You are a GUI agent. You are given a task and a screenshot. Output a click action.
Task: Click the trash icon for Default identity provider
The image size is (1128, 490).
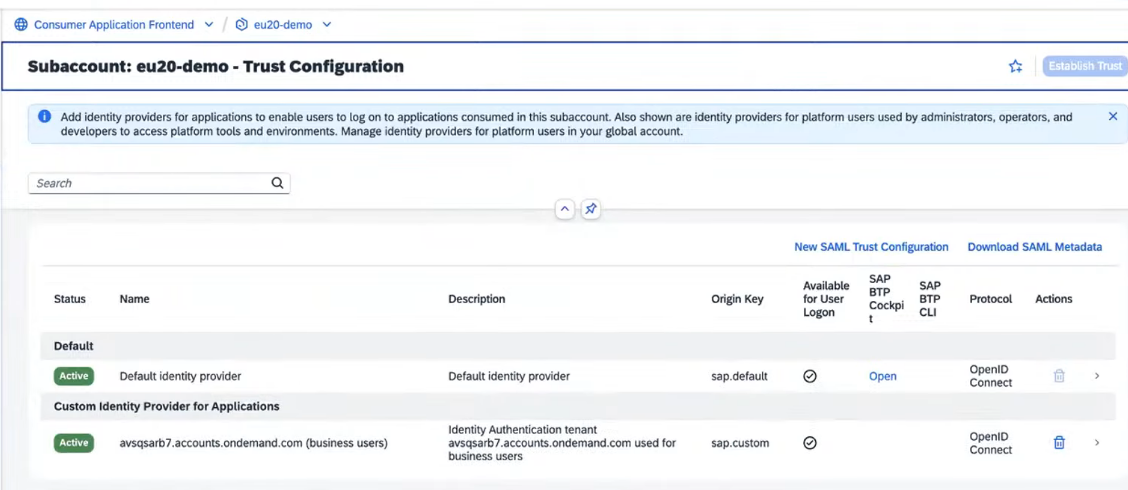1059,376
